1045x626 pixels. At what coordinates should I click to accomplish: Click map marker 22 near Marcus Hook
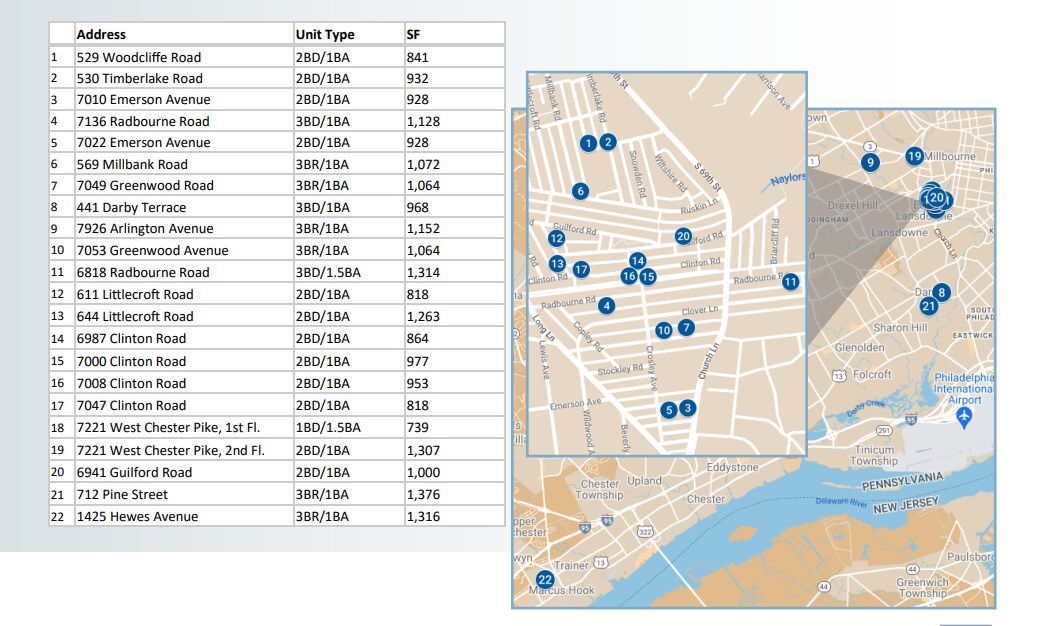[x=545, y=580]
